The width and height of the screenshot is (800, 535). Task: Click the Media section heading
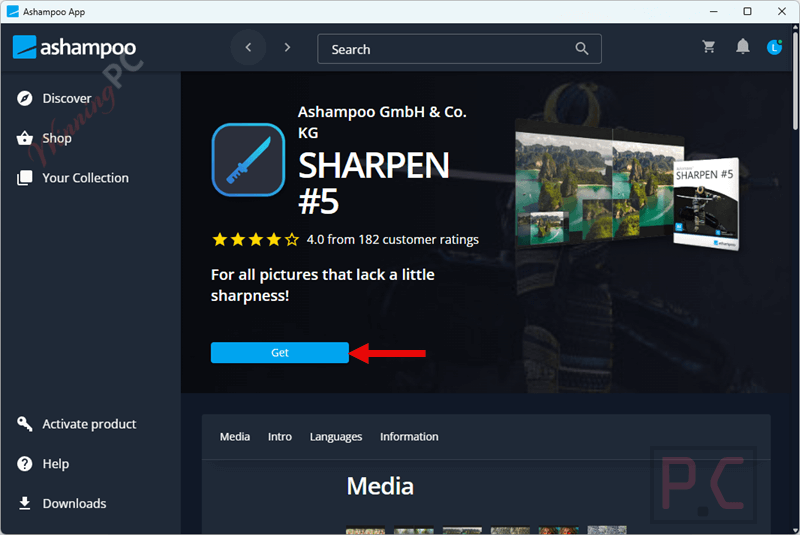(x=380, y=486)
